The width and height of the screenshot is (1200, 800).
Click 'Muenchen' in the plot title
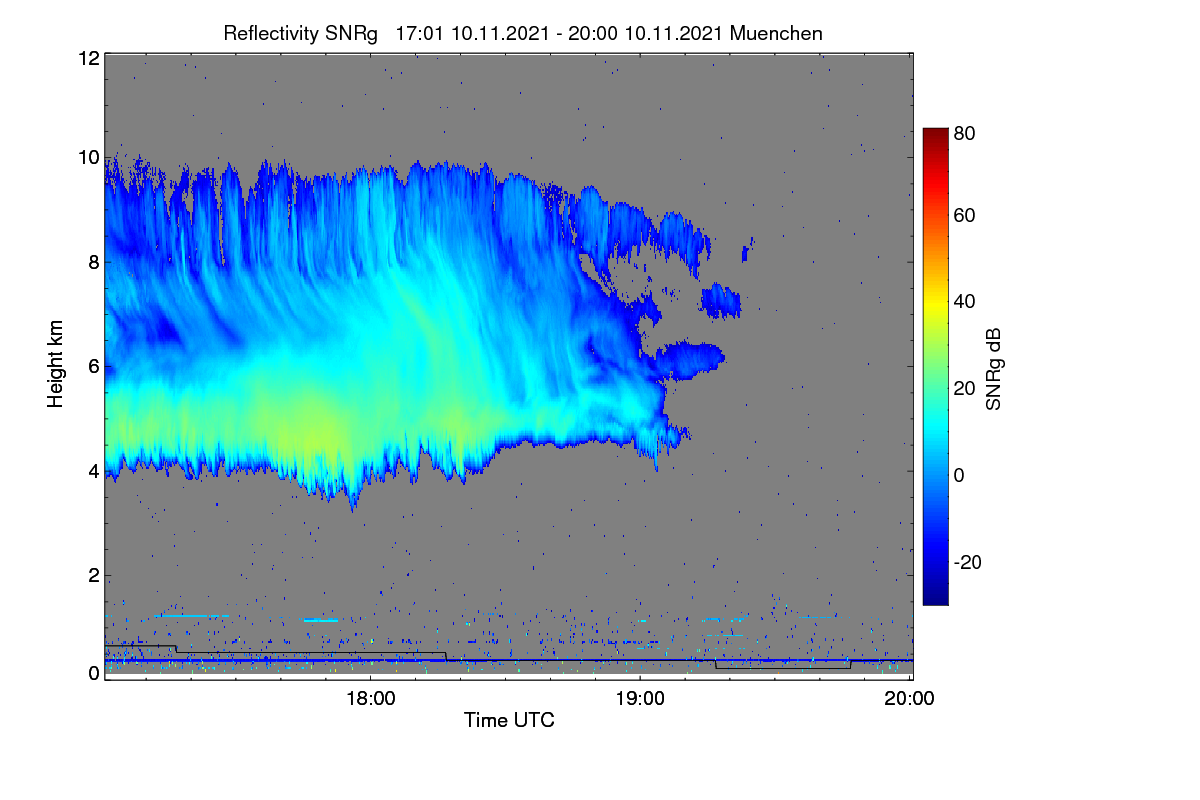(776, 33)
